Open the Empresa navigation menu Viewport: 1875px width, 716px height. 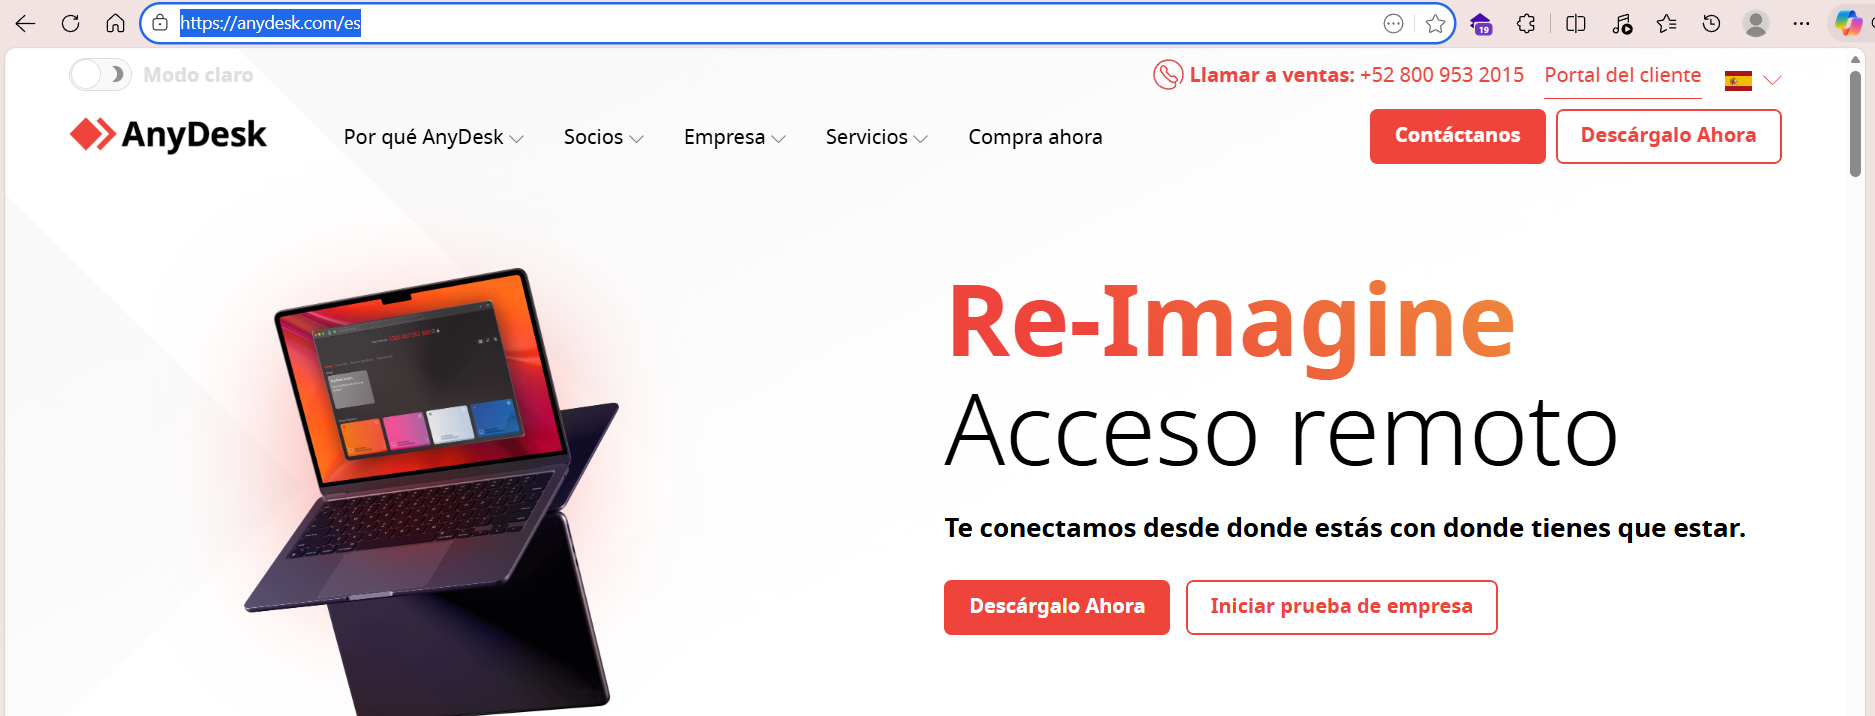pos(734,137)
